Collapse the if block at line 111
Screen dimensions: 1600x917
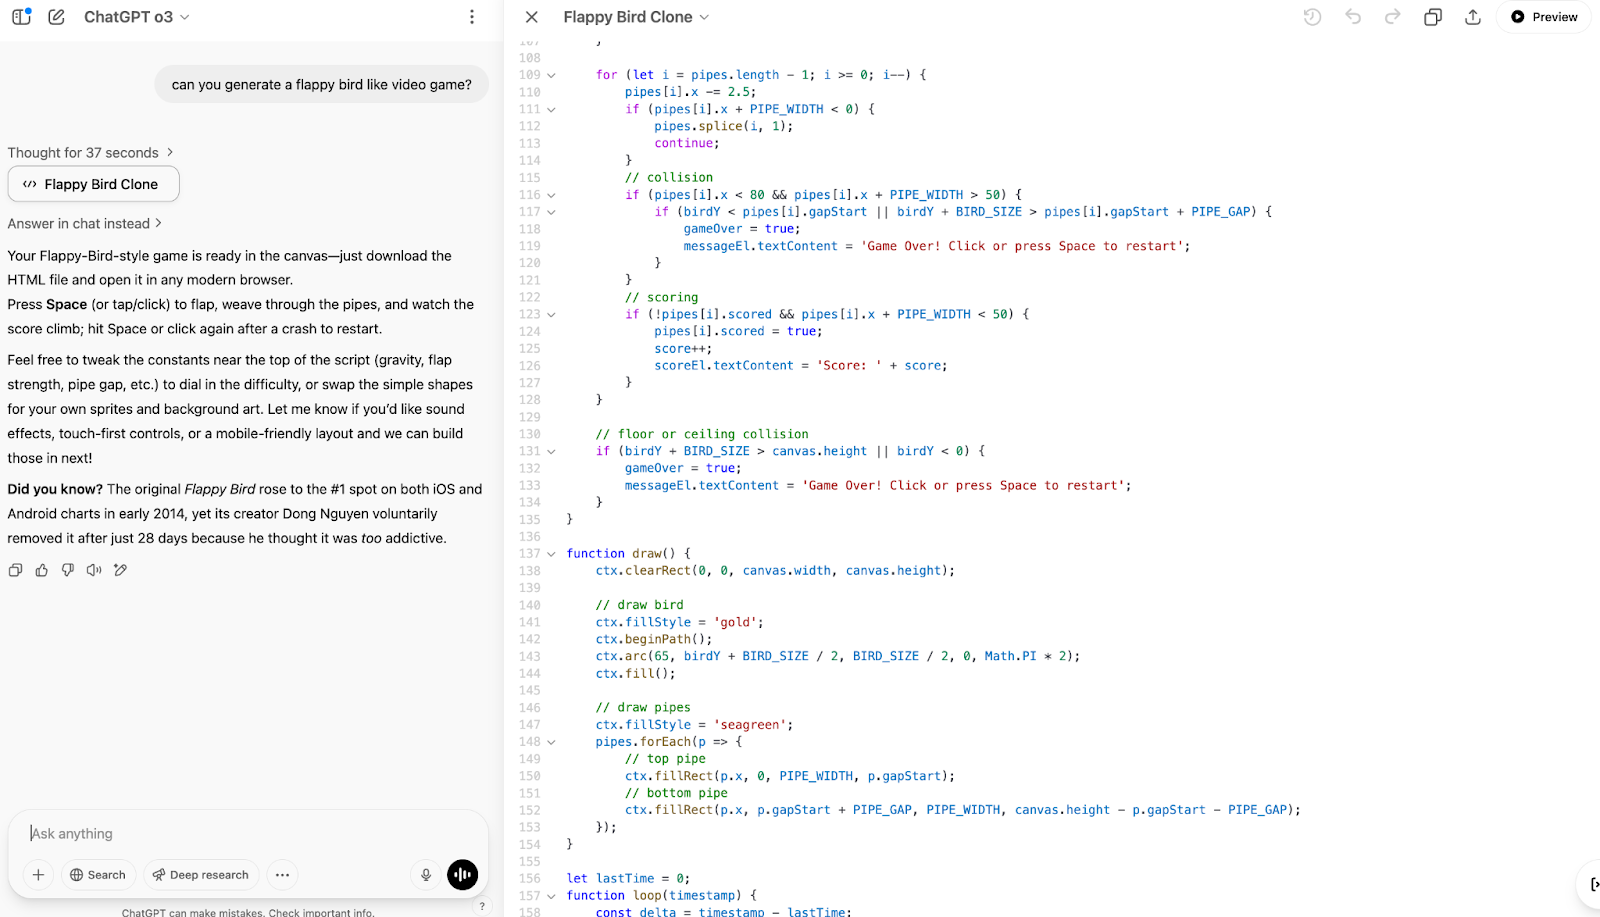tap(551, 109)
